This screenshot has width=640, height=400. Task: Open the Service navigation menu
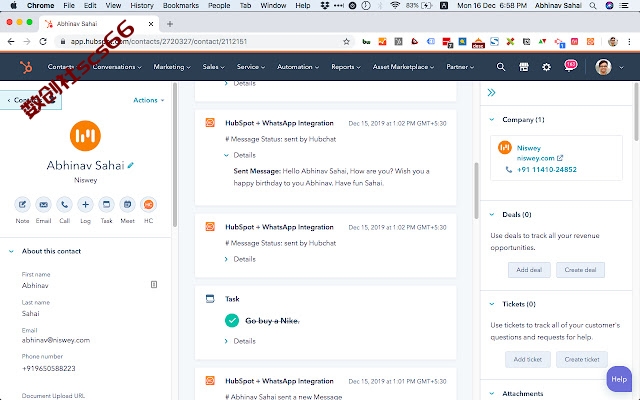click(x=251, y=67)
